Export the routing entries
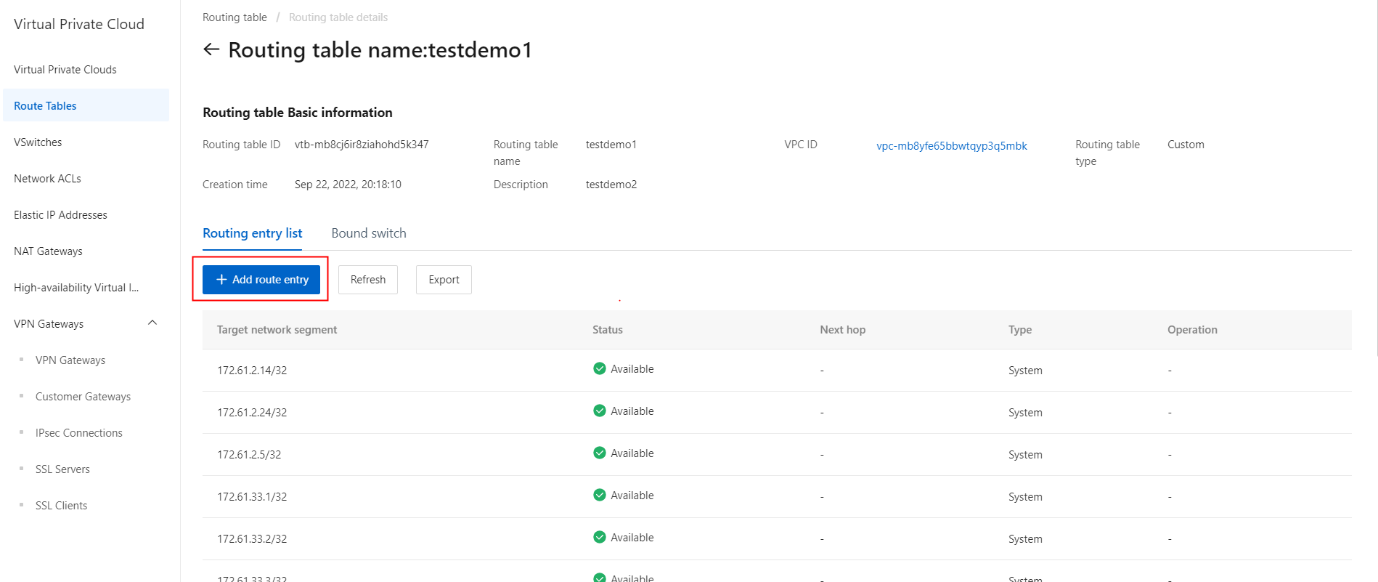The width and height of the screenshot is (1378, 582). (x=444, y=280)
